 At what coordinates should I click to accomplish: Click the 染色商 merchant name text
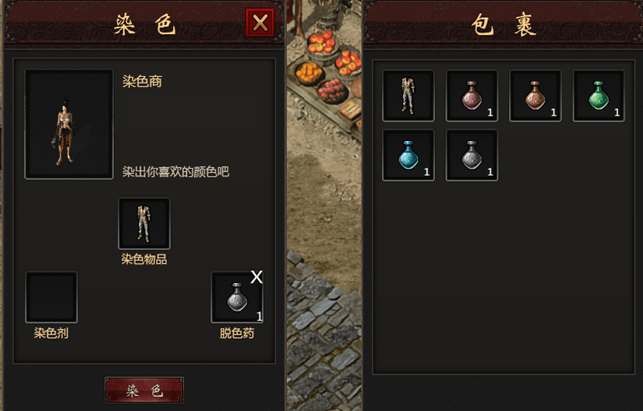click(142, 81)
